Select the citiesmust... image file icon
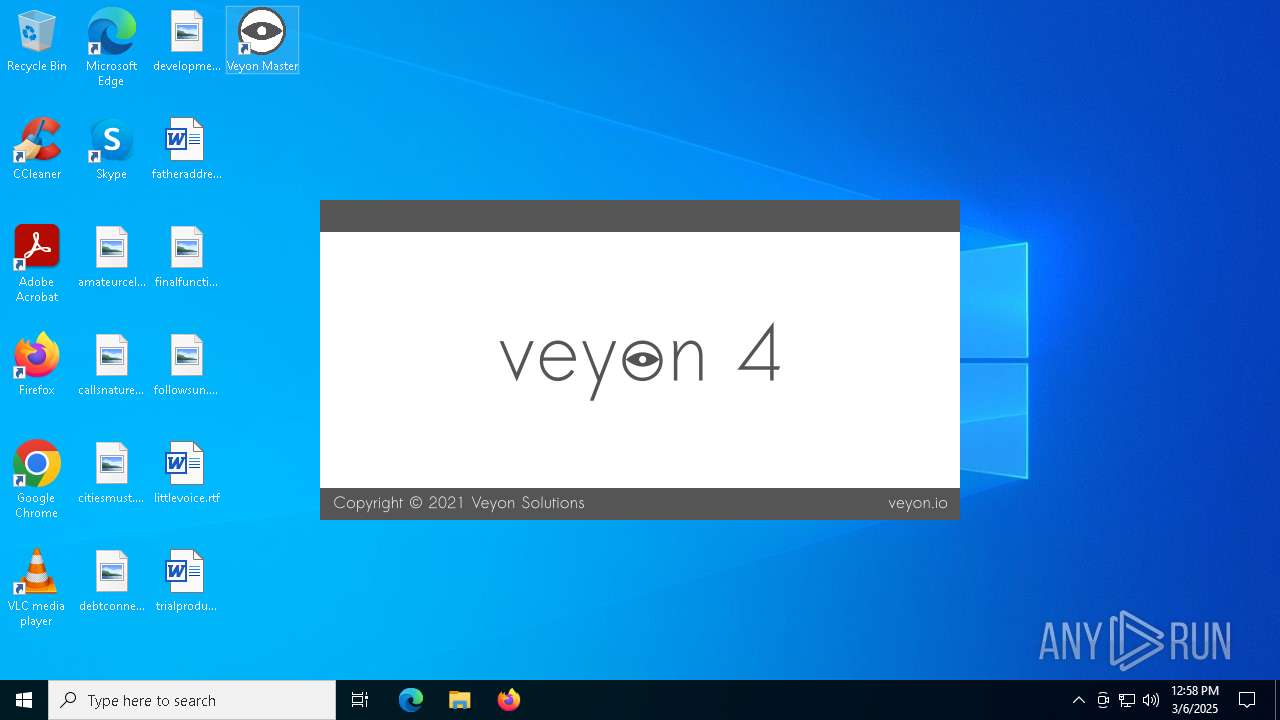This screenshot has height=720, width=1280. [x=111, y=473]
